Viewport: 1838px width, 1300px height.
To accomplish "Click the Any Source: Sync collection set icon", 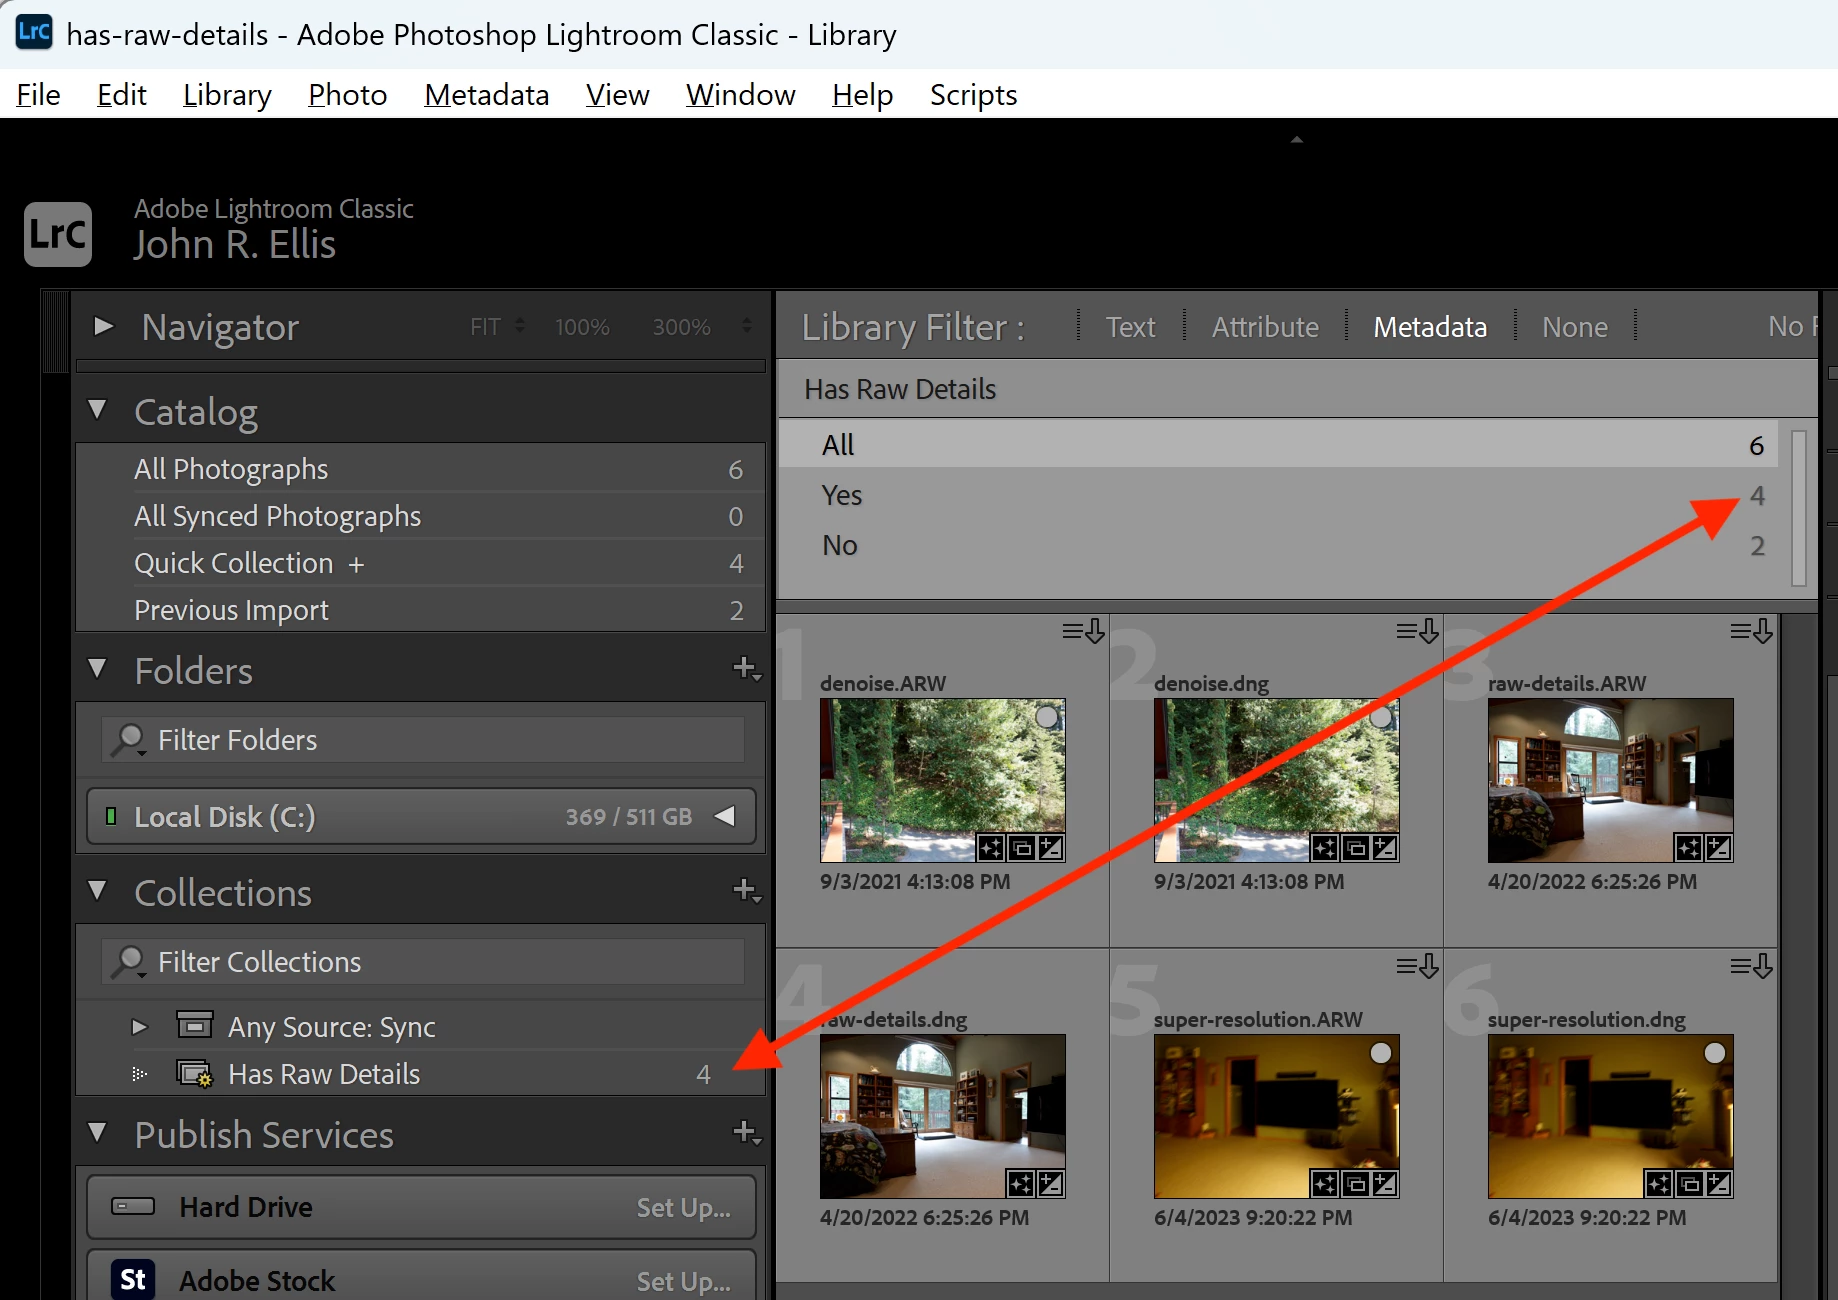I will pyautogui.click(x=195, y=1025).
